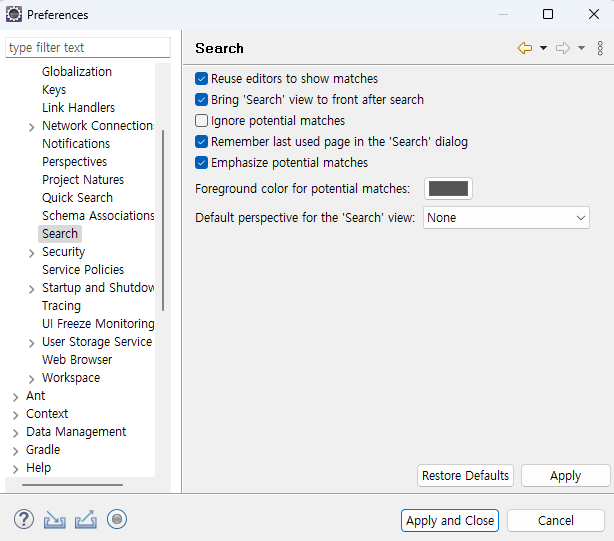Screen dimensions: 614x541
Task: Open forward history dropdown arrow
Action: point(581,48)
